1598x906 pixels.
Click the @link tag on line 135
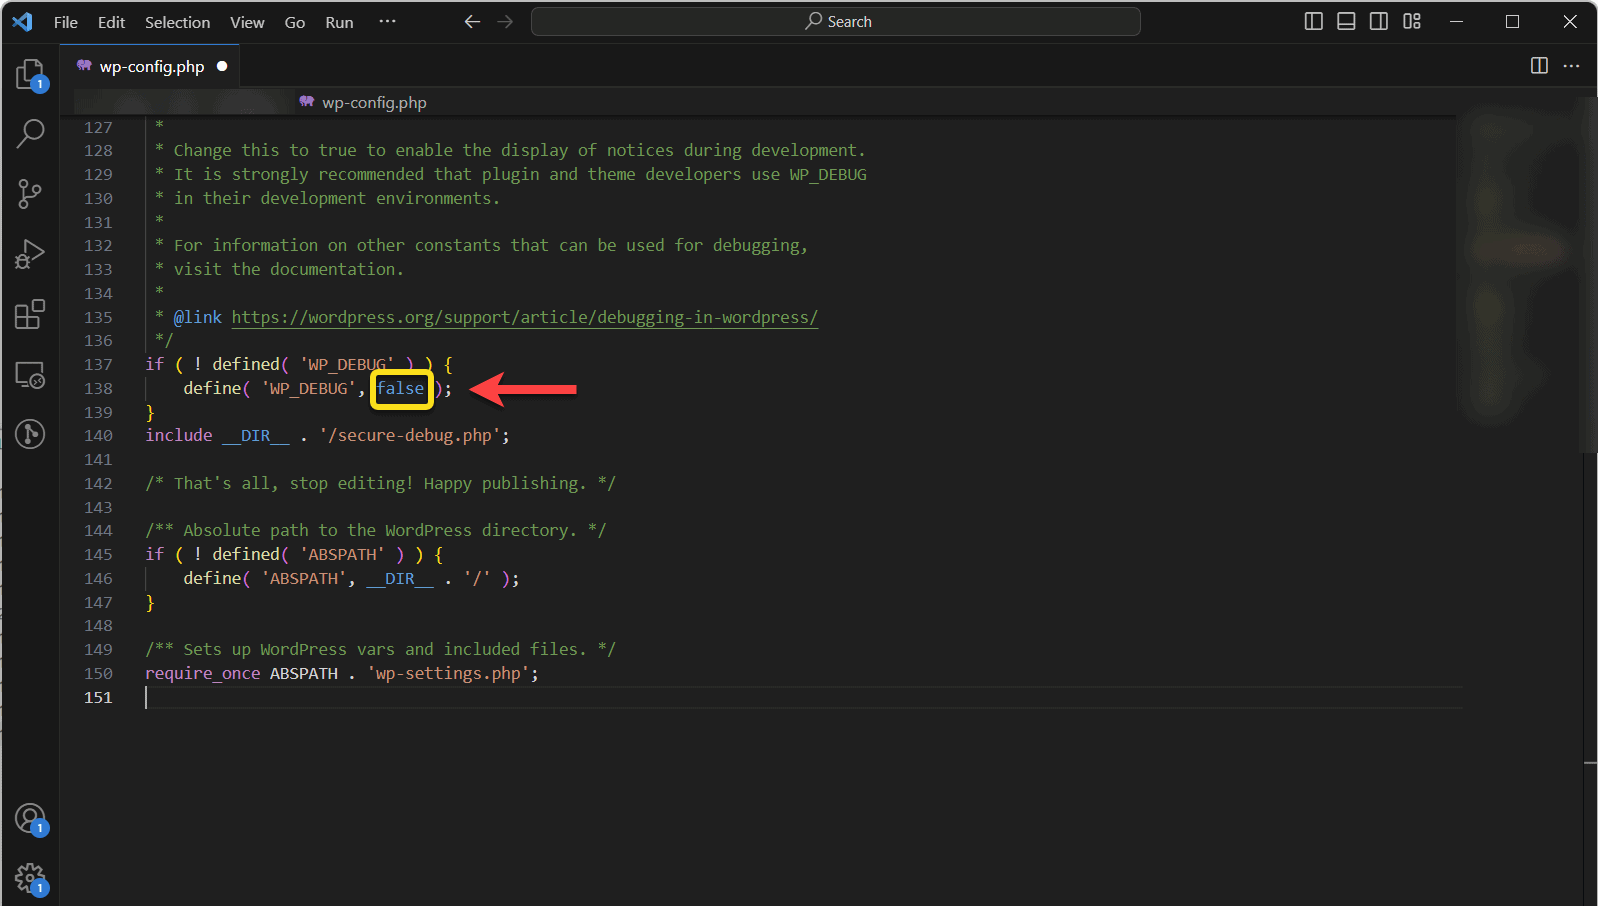(198, 317)
